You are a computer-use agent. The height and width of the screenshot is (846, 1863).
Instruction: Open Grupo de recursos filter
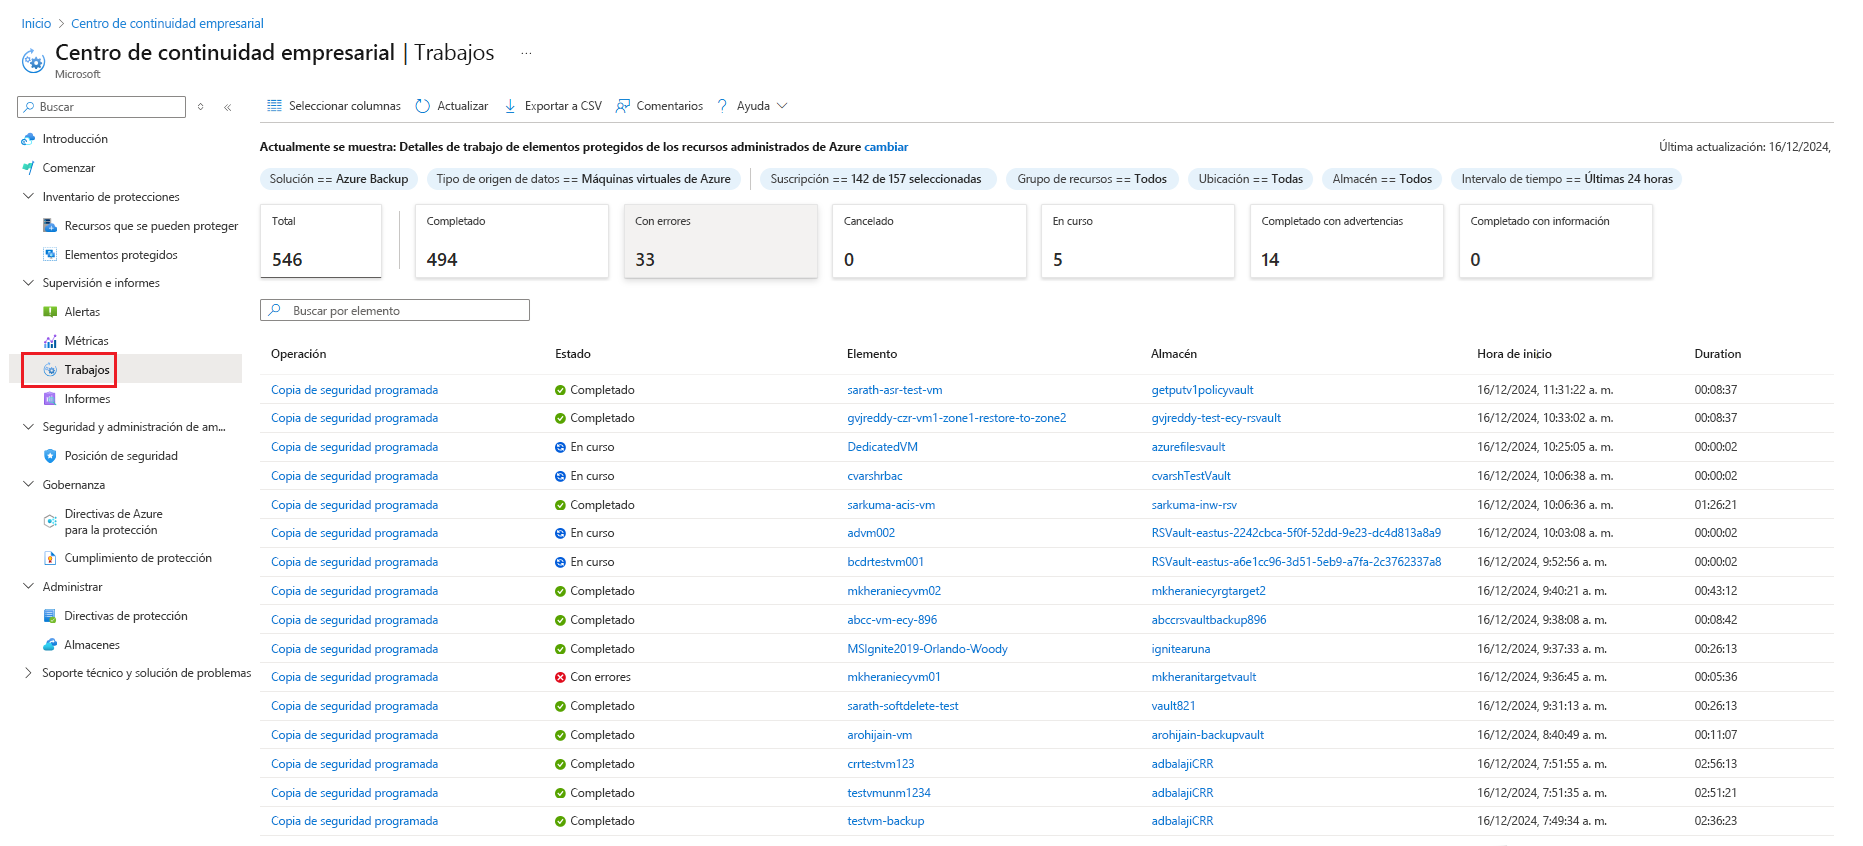1092,179
